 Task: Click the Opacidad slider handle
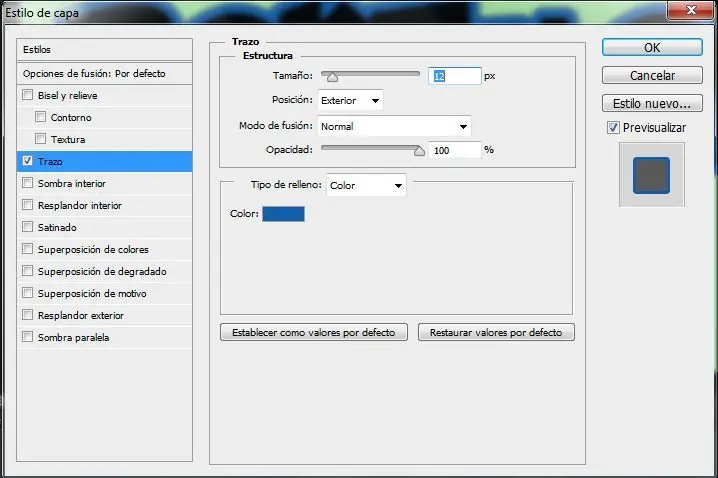point(419,151)
